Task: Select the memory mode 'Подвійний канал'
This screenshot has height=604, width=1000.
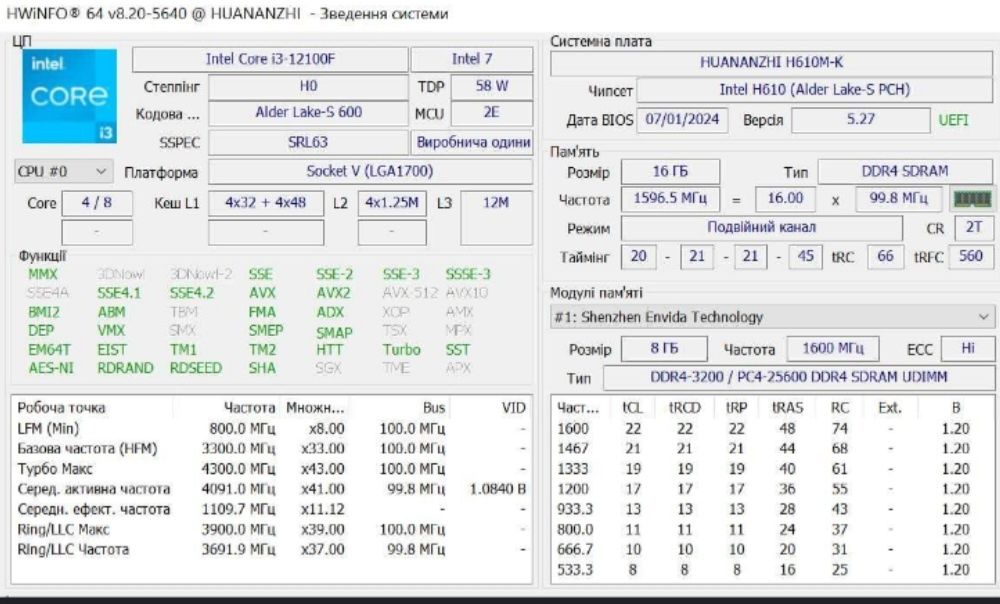Action: click(762, 228)
